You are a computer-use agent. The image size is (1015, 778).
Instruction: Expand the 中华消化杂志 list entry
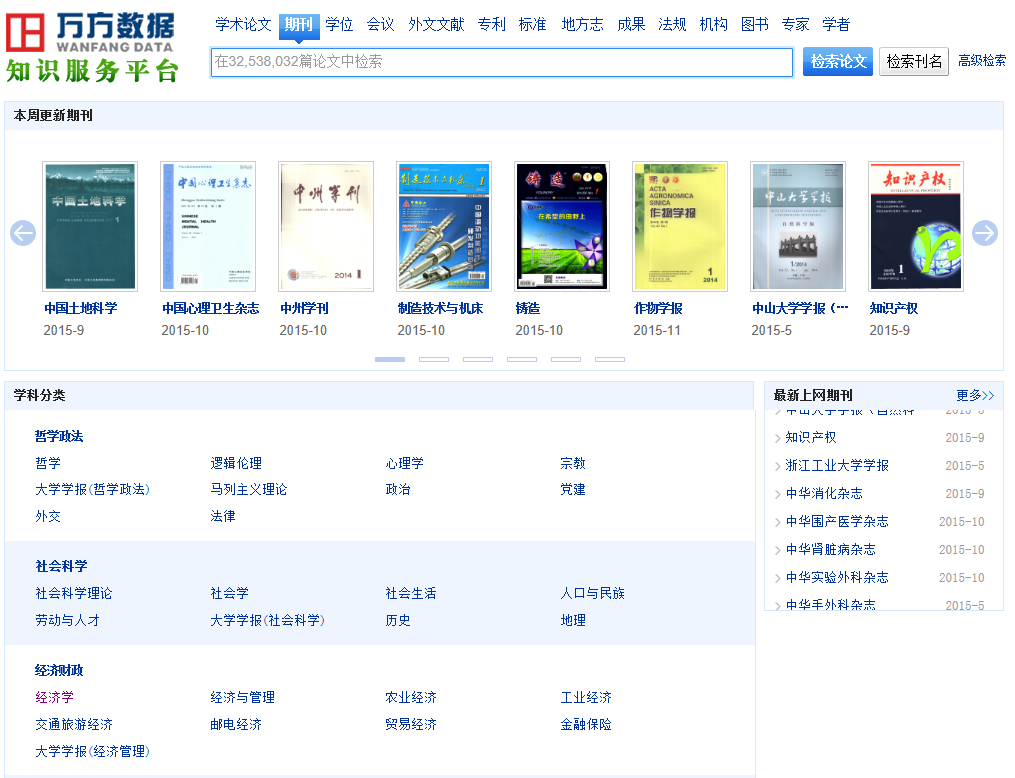[x=823, y=493]
